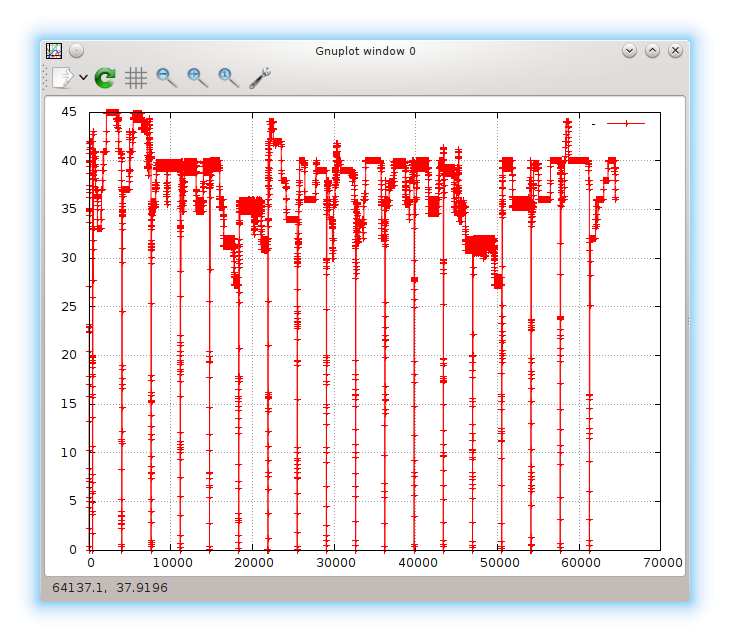Minimize the Gnuplot window
The image size is (730, 642).
click(x=629, y=51)
